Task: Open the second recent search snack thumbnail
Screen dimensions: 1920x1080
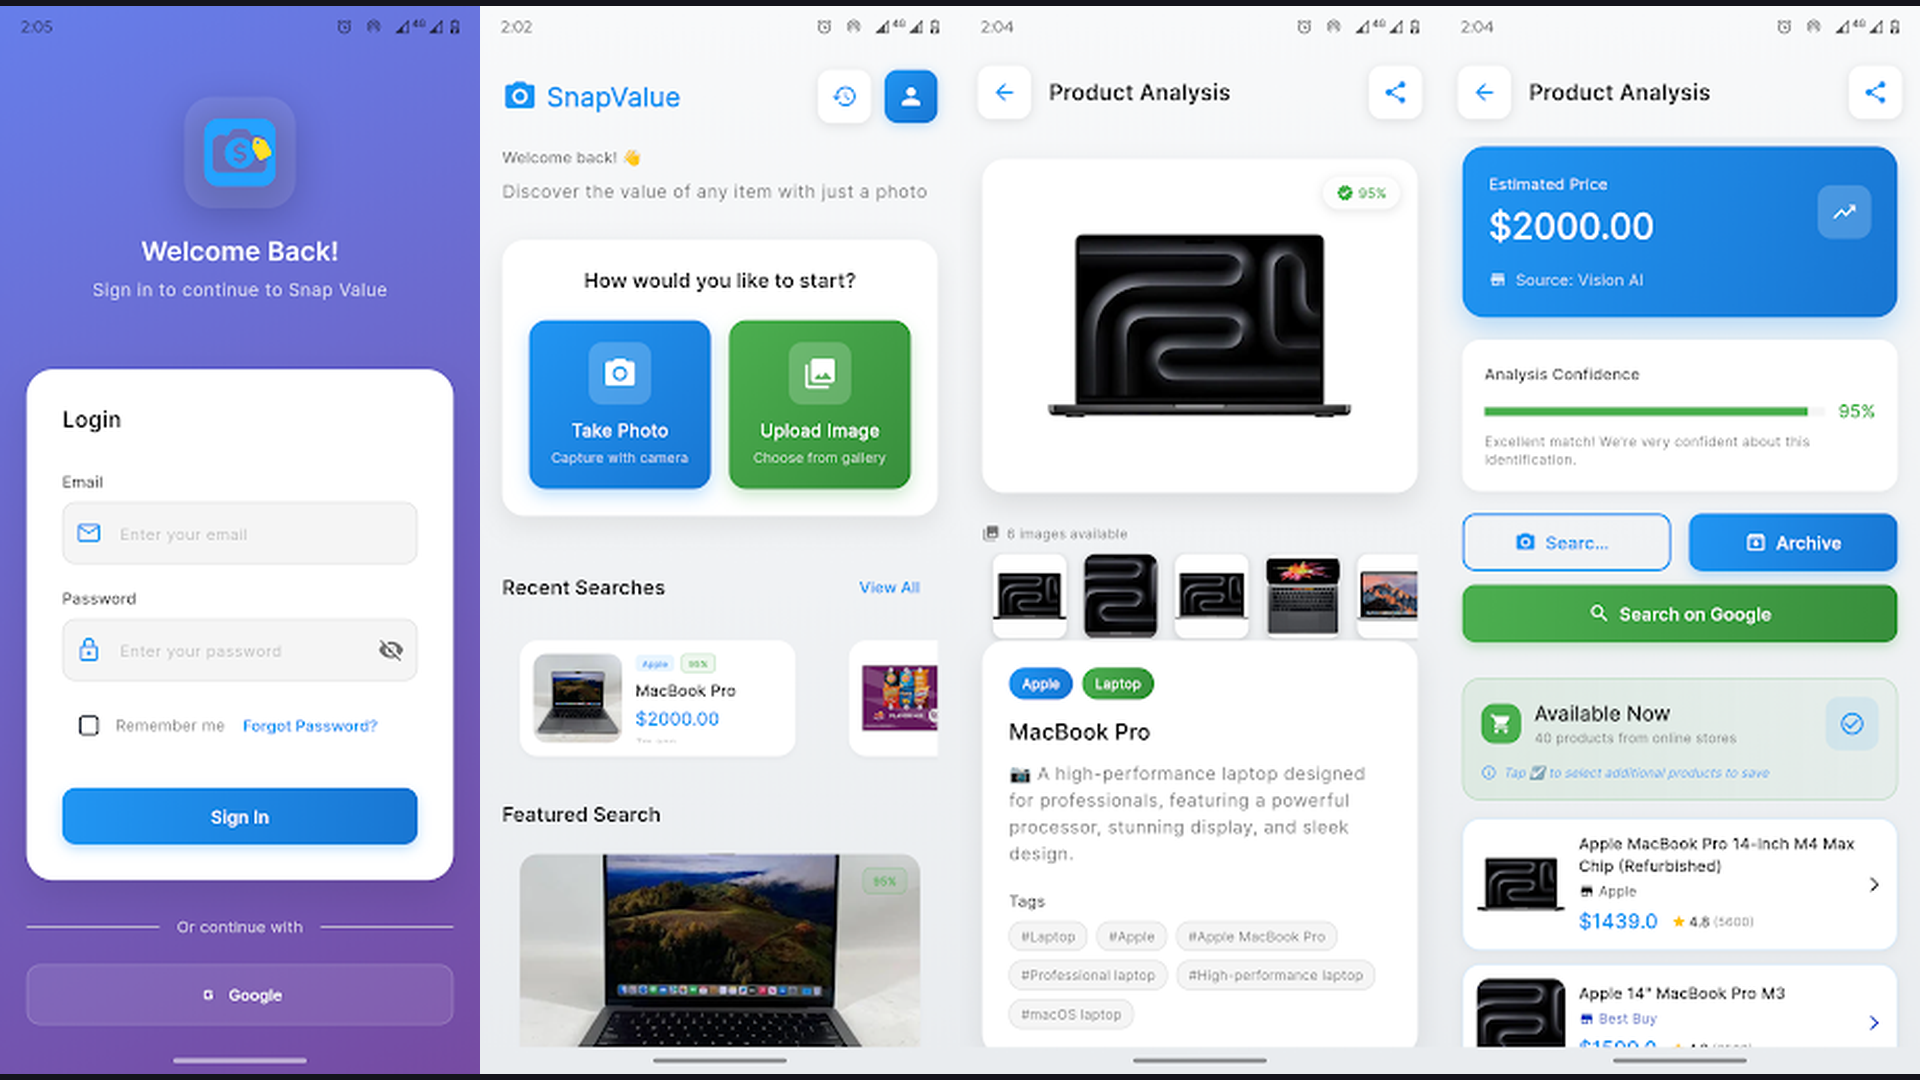Action: [899, 698]
